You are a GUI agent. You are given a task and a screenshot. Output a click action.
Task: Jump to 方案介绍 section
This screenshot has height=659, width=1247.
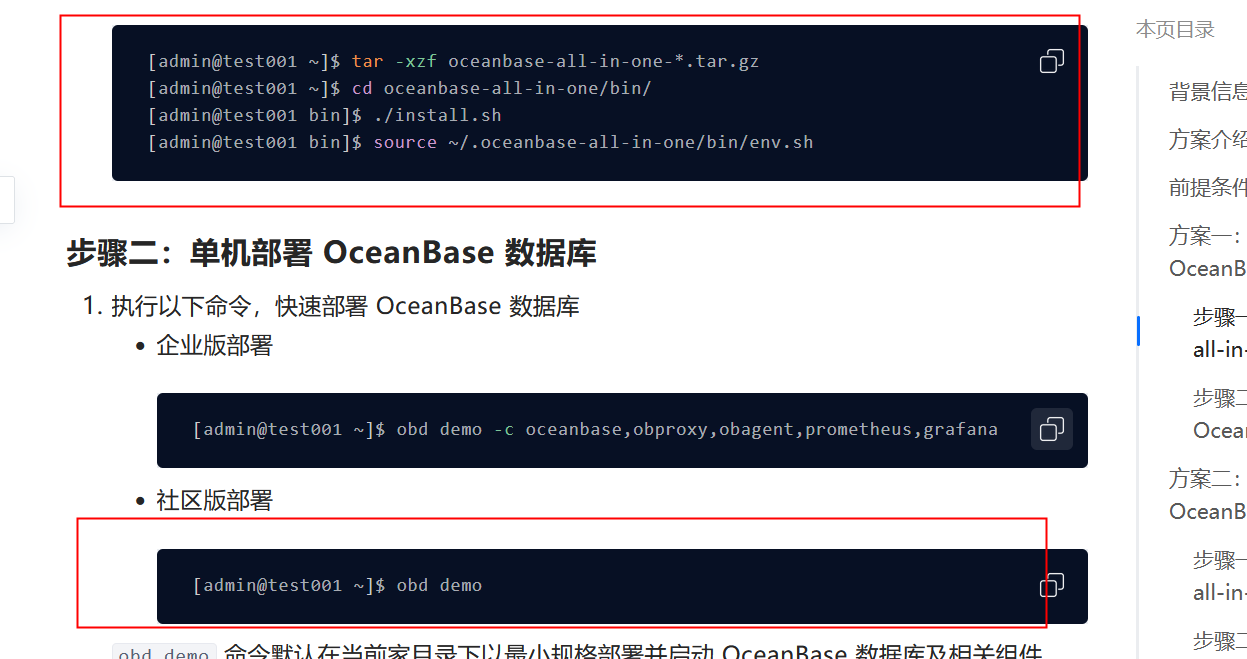(x=1207, y=140)
